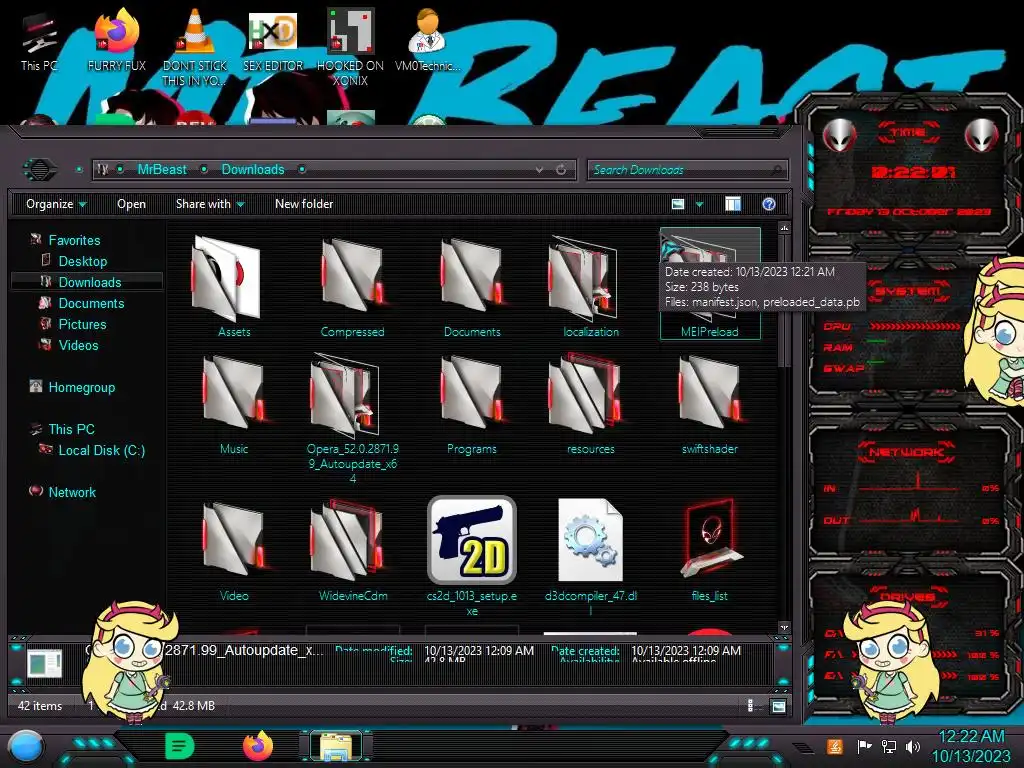Image resolution: width=1024 pixels, height=768 pixels.
Task: Open the Organize dropdown menu
Action: (56, 204)
